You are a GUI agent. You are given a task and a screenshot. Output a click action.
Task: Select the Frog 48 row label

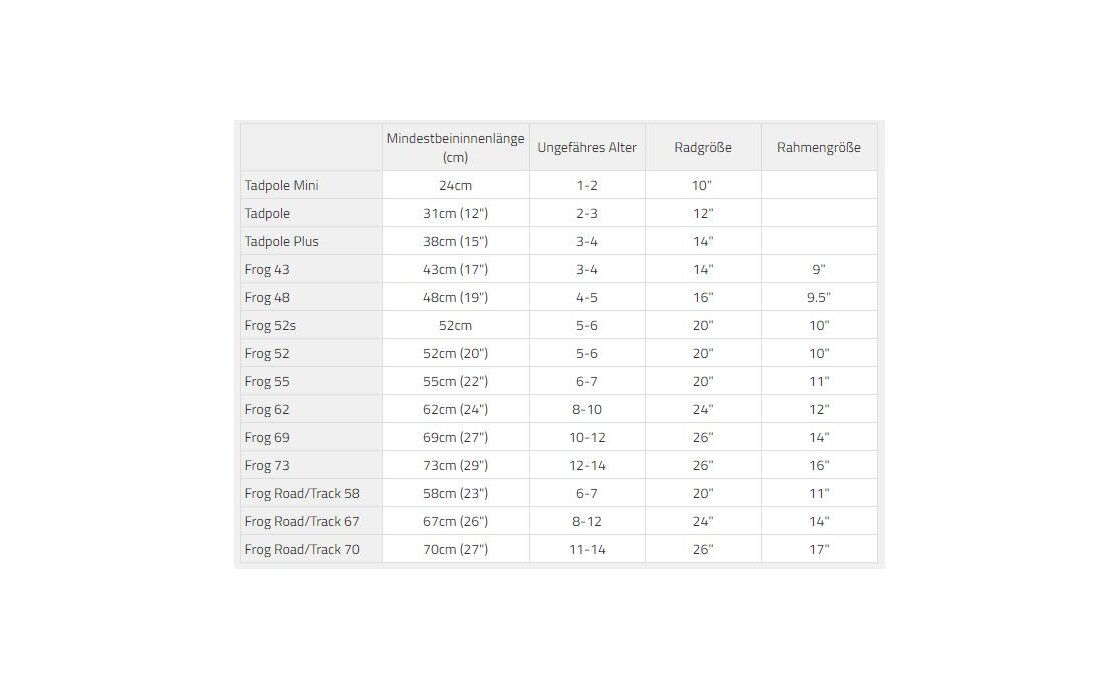[267, 297]
